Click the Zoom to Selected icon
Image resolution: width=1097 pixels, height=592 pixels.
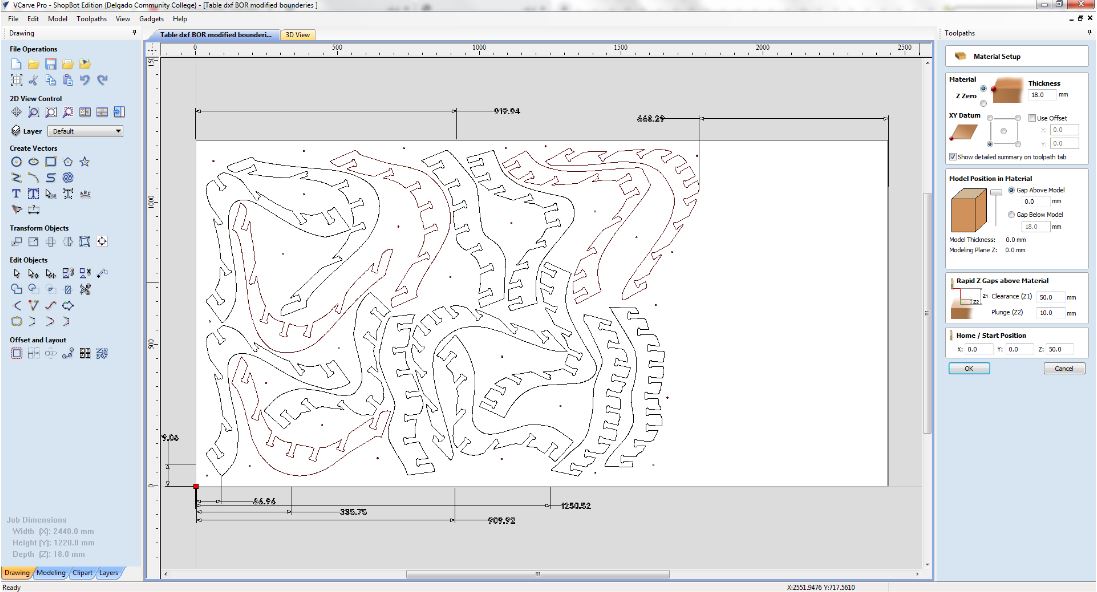pyautogui.click(x=67, y=112)
